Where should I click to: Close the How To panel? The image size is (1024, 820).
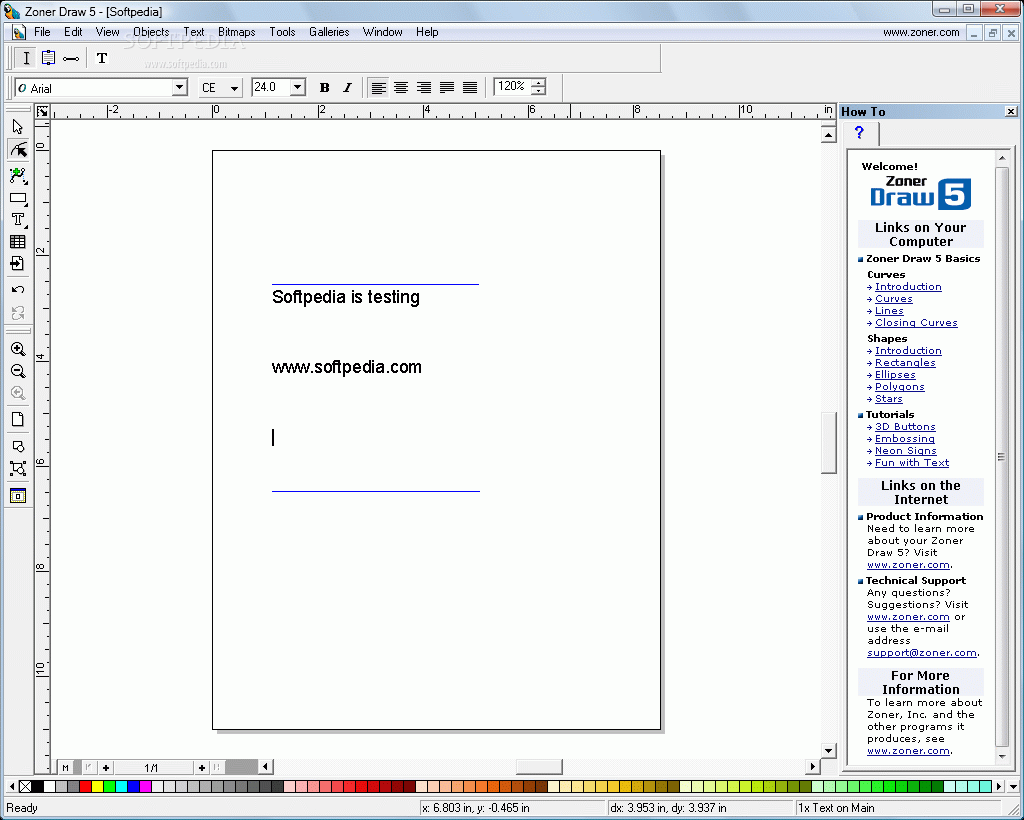(1011, 112)
